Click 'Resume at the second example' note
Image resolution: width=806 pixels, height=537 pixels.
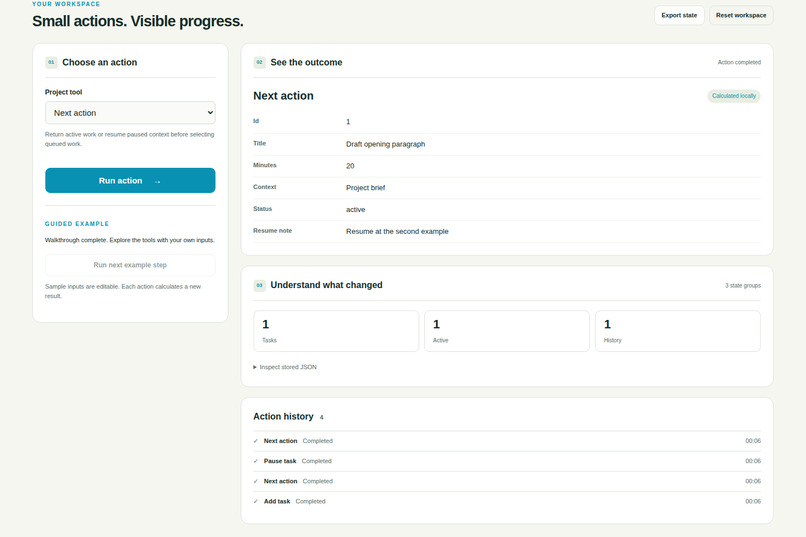click(x=397, y=232)
